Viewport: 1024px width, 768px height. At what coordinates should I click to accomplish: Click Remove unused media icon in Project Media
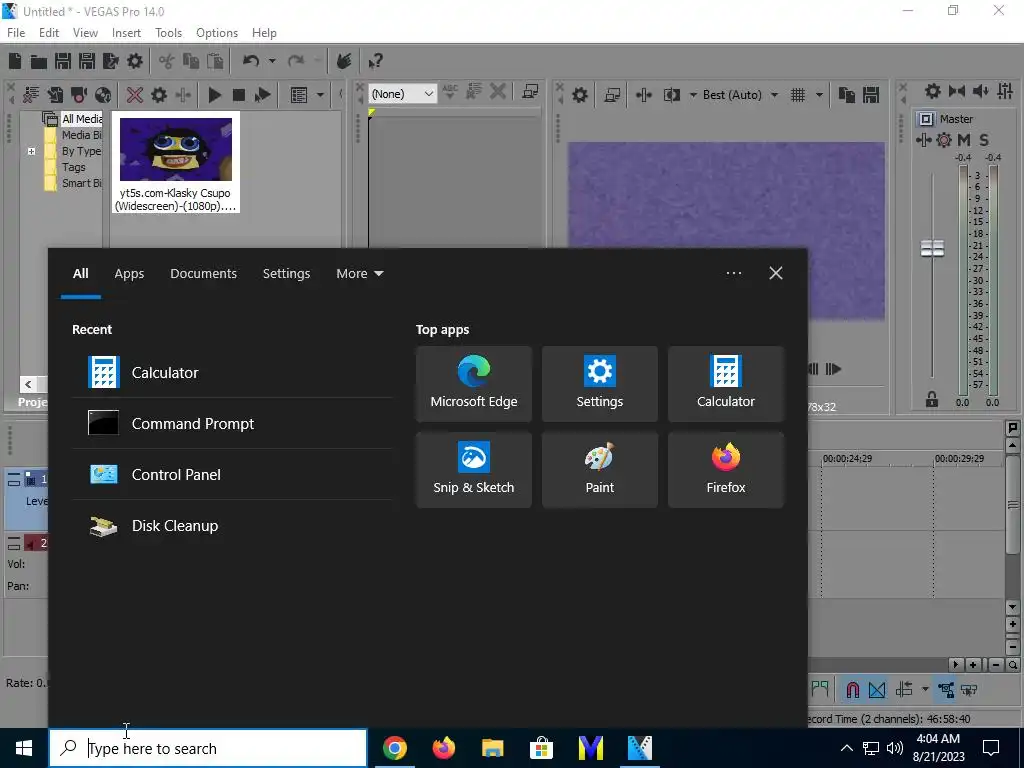tap(31, 95)
